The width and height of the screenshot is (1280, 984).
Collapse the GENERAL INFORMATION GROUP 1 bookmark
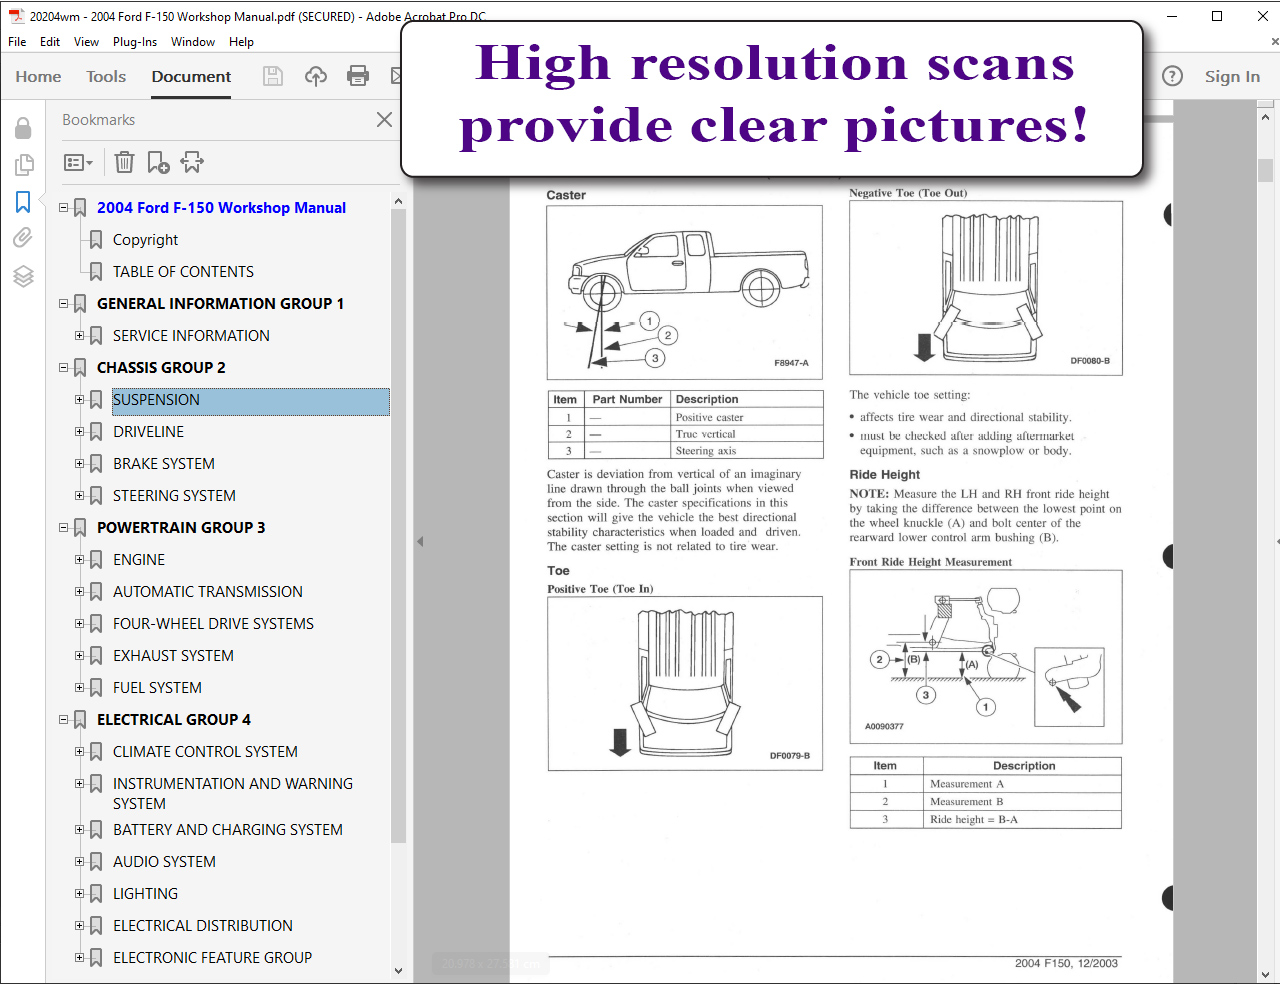(x=64, y=304)
